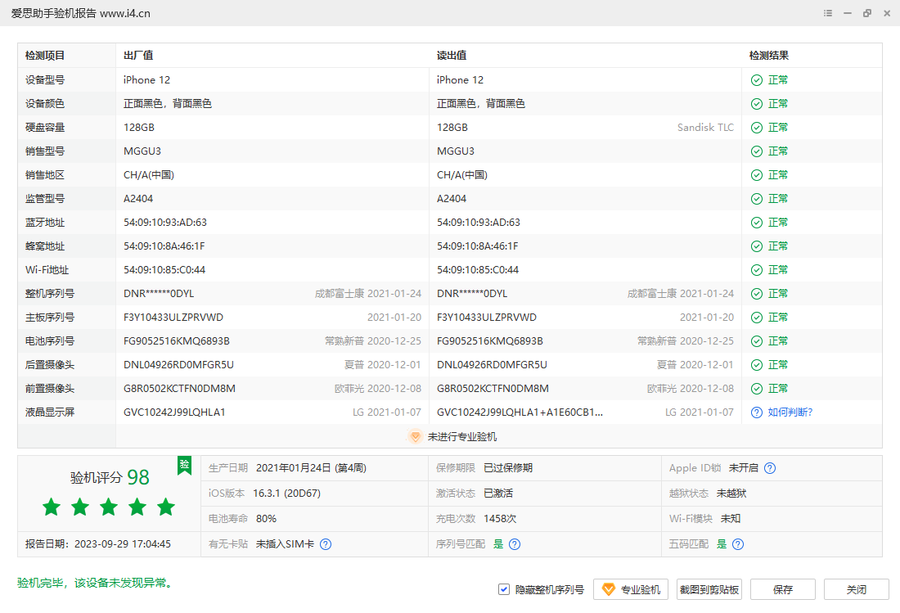Click the 未进行专业验机 notice text
Viewport: 900px width, 613px height.
462,437
